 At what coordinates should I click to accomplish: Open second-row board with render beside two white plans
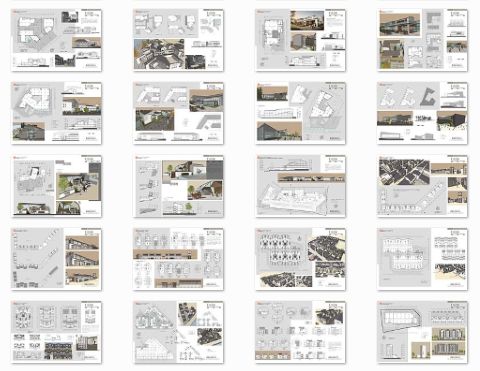(300, 113)
